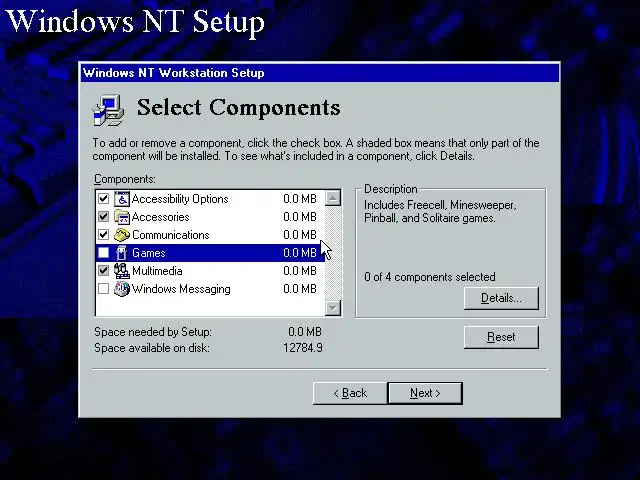
Task: Click the components list scroll up arrow
Action: point(333,198)
